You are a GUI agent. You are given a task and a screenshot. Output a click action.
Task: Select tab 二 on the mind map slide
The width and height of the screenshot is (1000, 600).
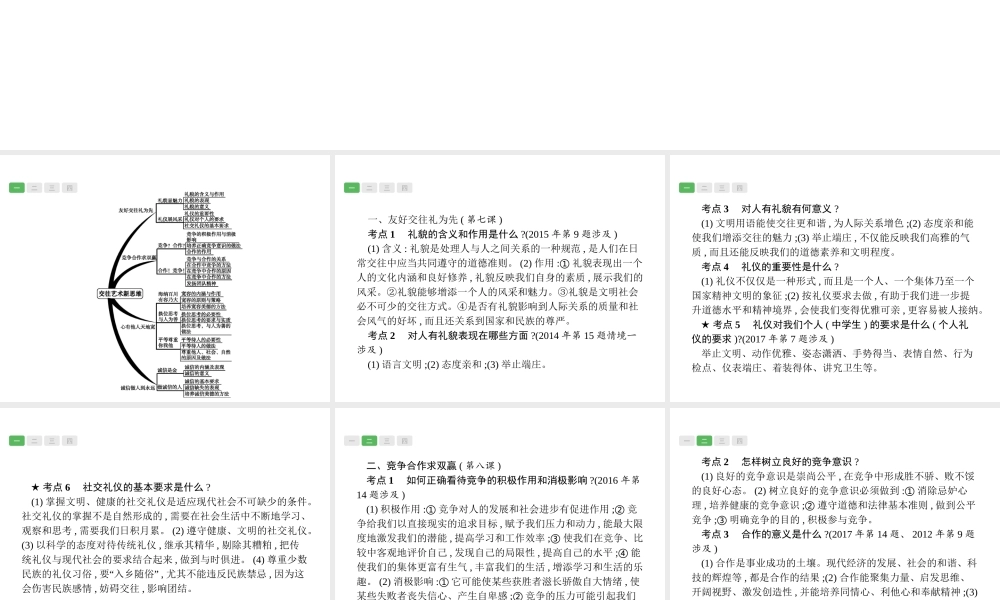pos(34,187)
